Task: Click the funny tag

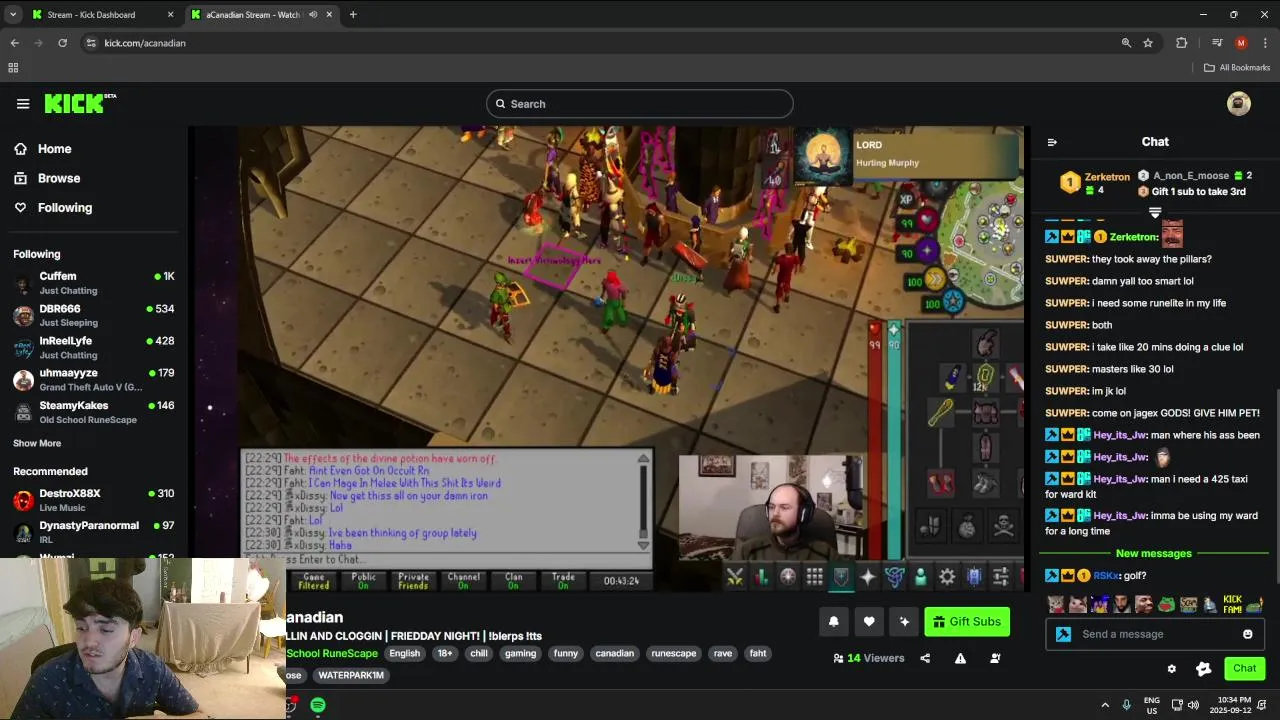Action: [566, 653]
